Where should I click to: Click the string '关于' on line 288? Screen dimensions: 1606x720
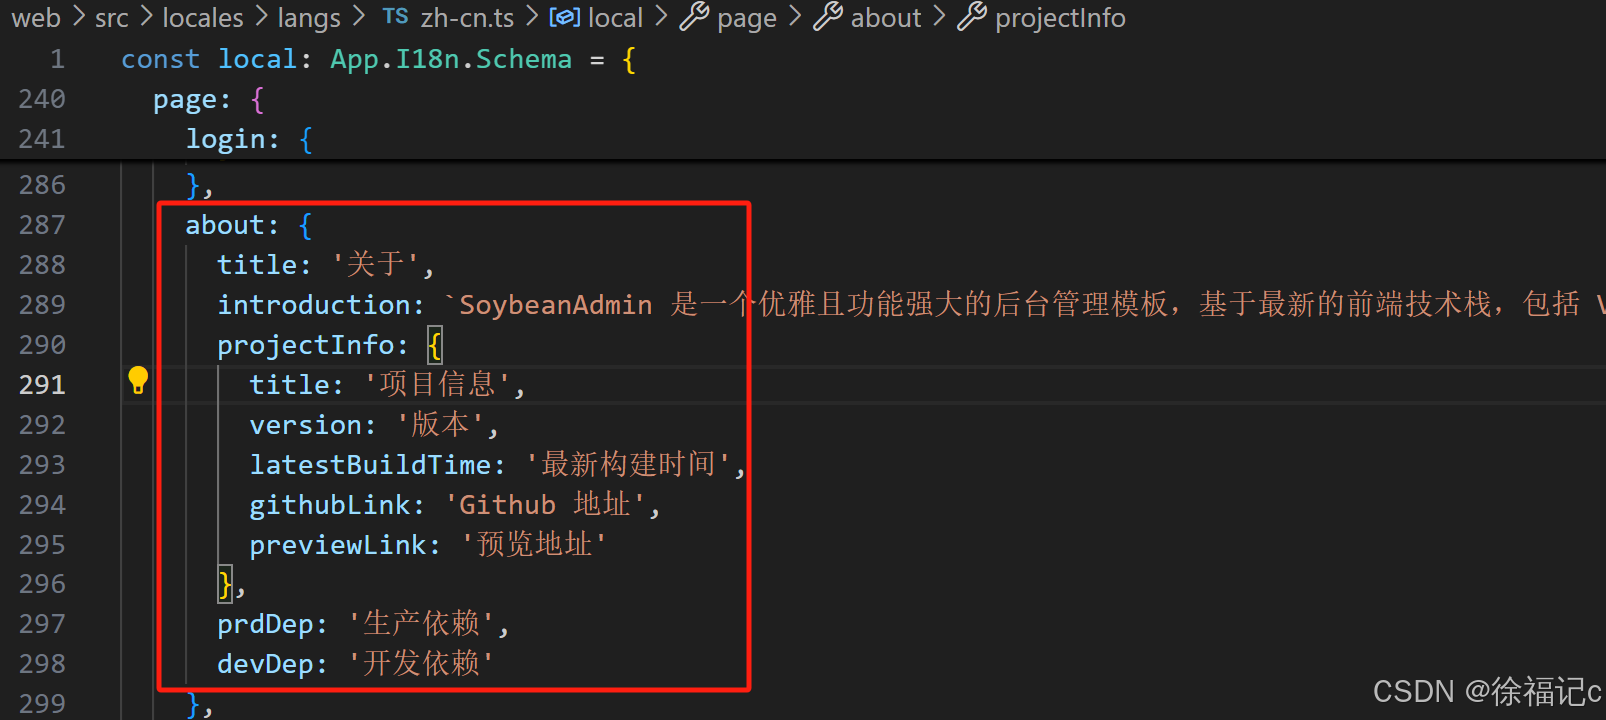(x=375, y=264)
